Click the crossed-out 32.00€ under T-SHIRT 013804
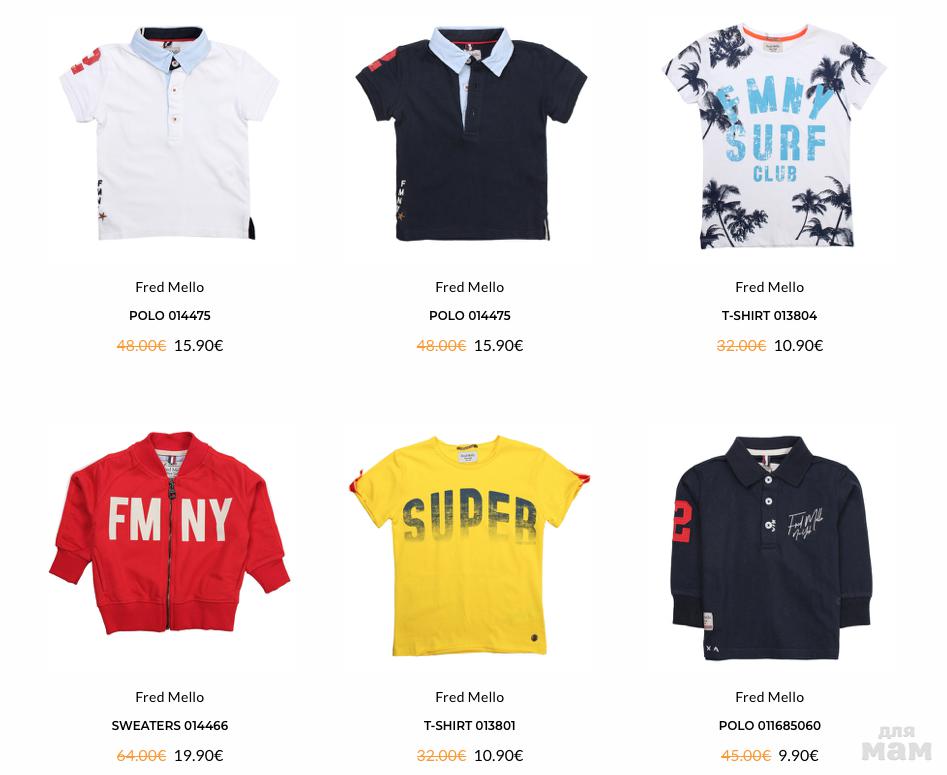 (741, 346)
